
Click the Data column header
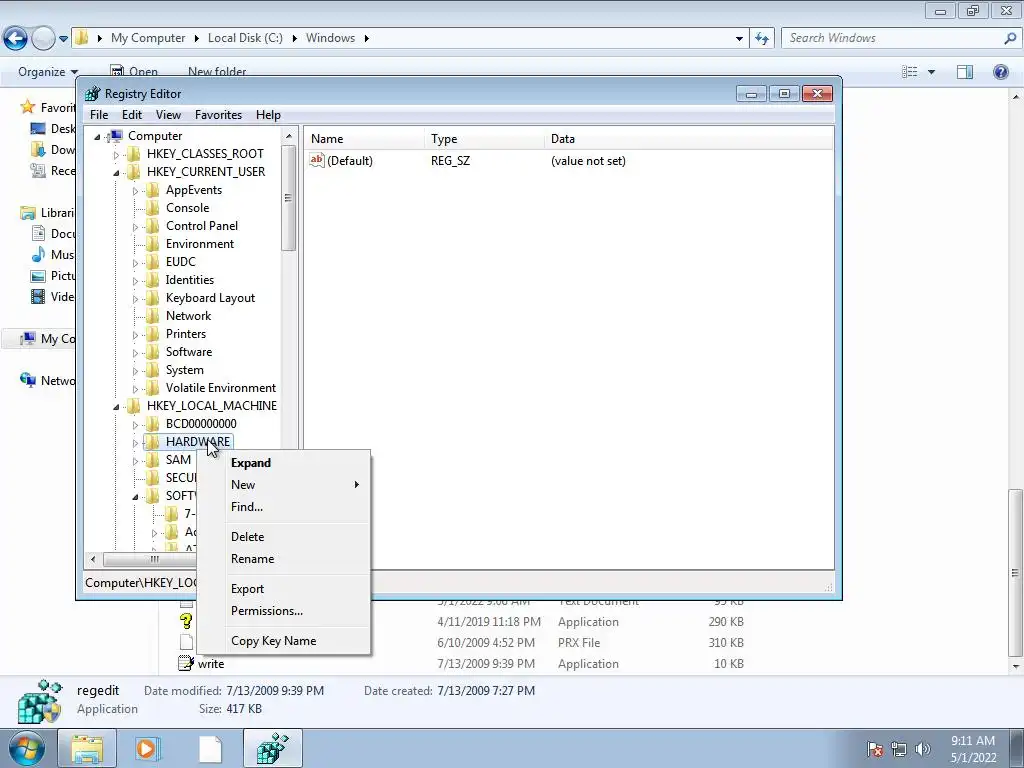coord(689,138)
